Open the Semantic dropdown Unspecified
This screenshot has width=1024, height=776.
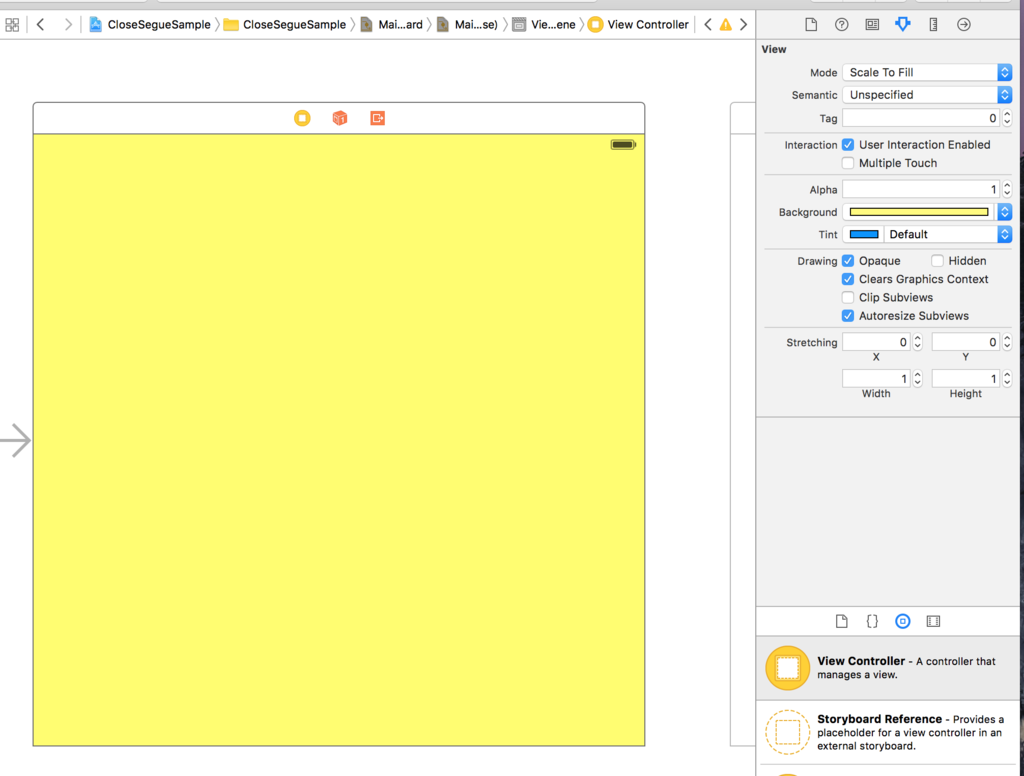(927, 95)
